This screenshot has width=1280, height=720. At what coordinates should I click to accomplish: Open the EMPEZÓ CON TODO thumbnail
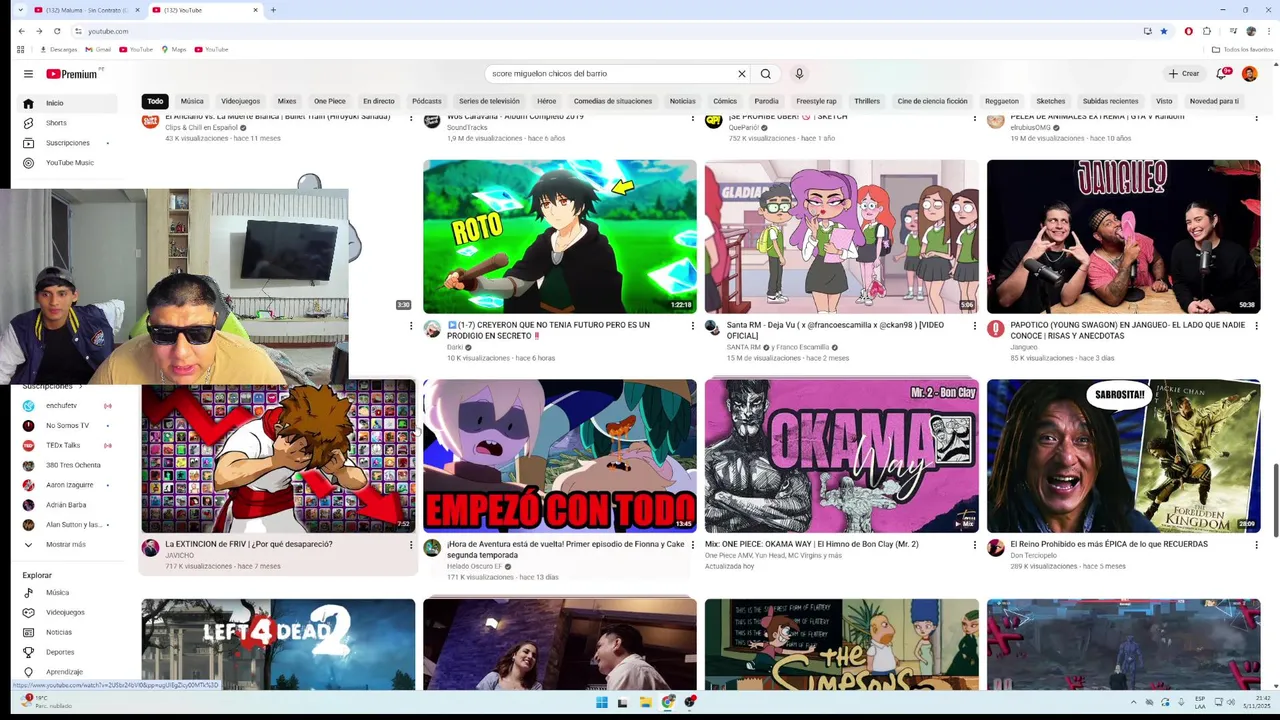click(560, 456)
